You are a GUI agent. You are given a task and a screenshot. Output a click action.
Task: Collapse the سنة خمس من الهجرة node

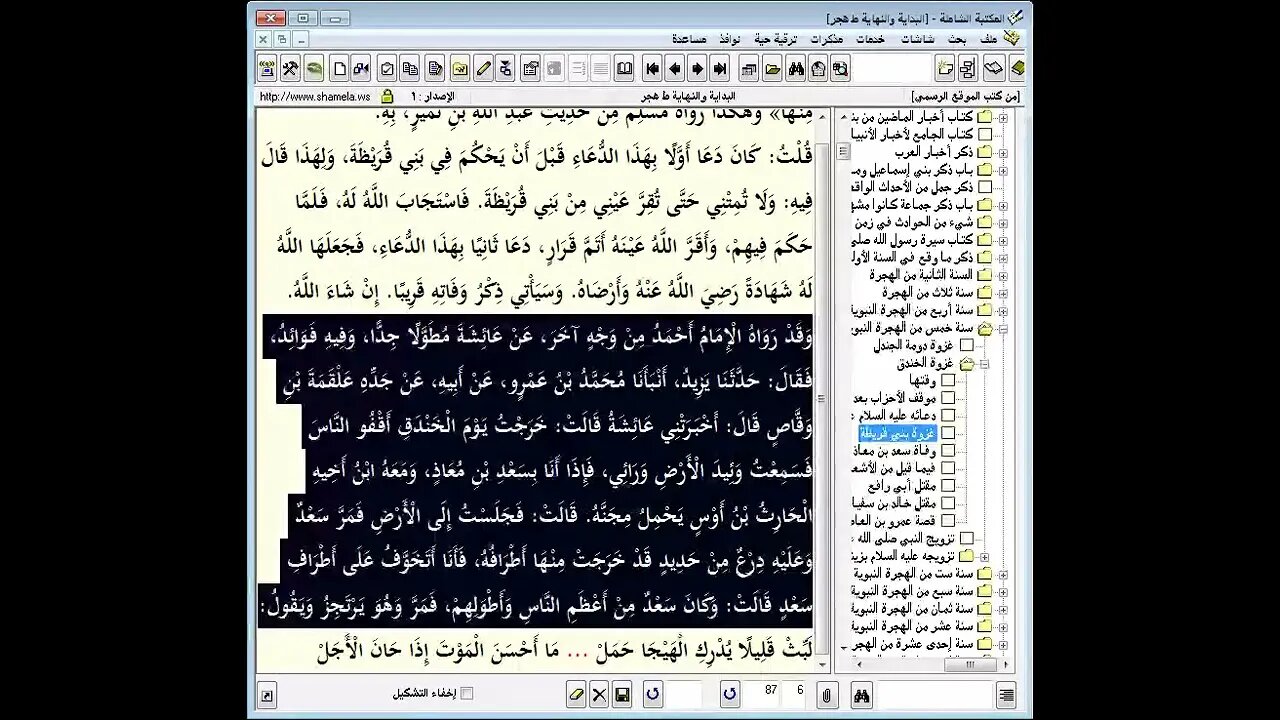pyautogui.click(x=1003, y=328)
